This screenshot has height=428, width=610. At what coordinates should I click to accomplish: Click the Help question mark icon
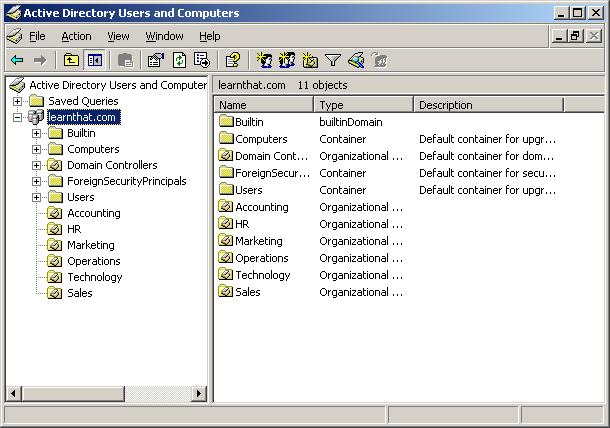pyautogui.click(x=233, y=60)
